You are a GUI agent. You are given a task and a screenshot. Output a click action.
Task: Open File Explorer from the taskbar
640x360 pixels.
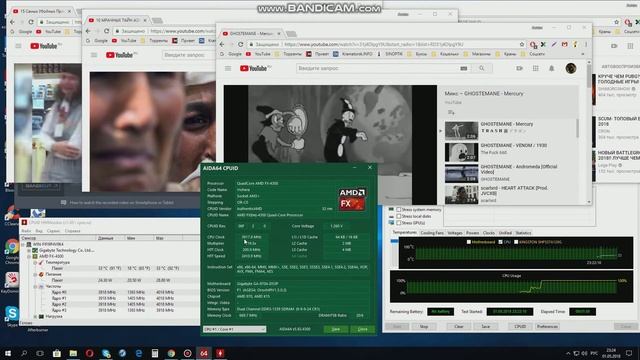point(73,353)
